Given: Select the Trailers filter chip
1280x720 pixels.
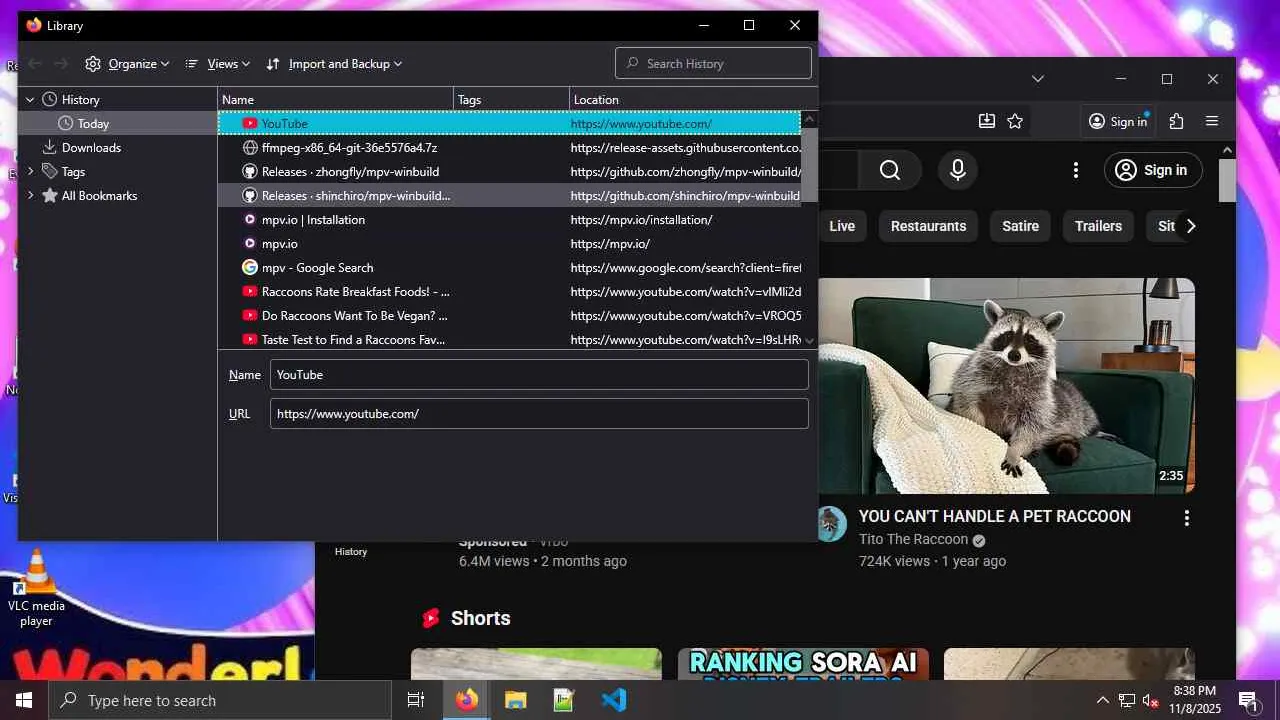Looking at the screenshot, I should point(1098,226).
